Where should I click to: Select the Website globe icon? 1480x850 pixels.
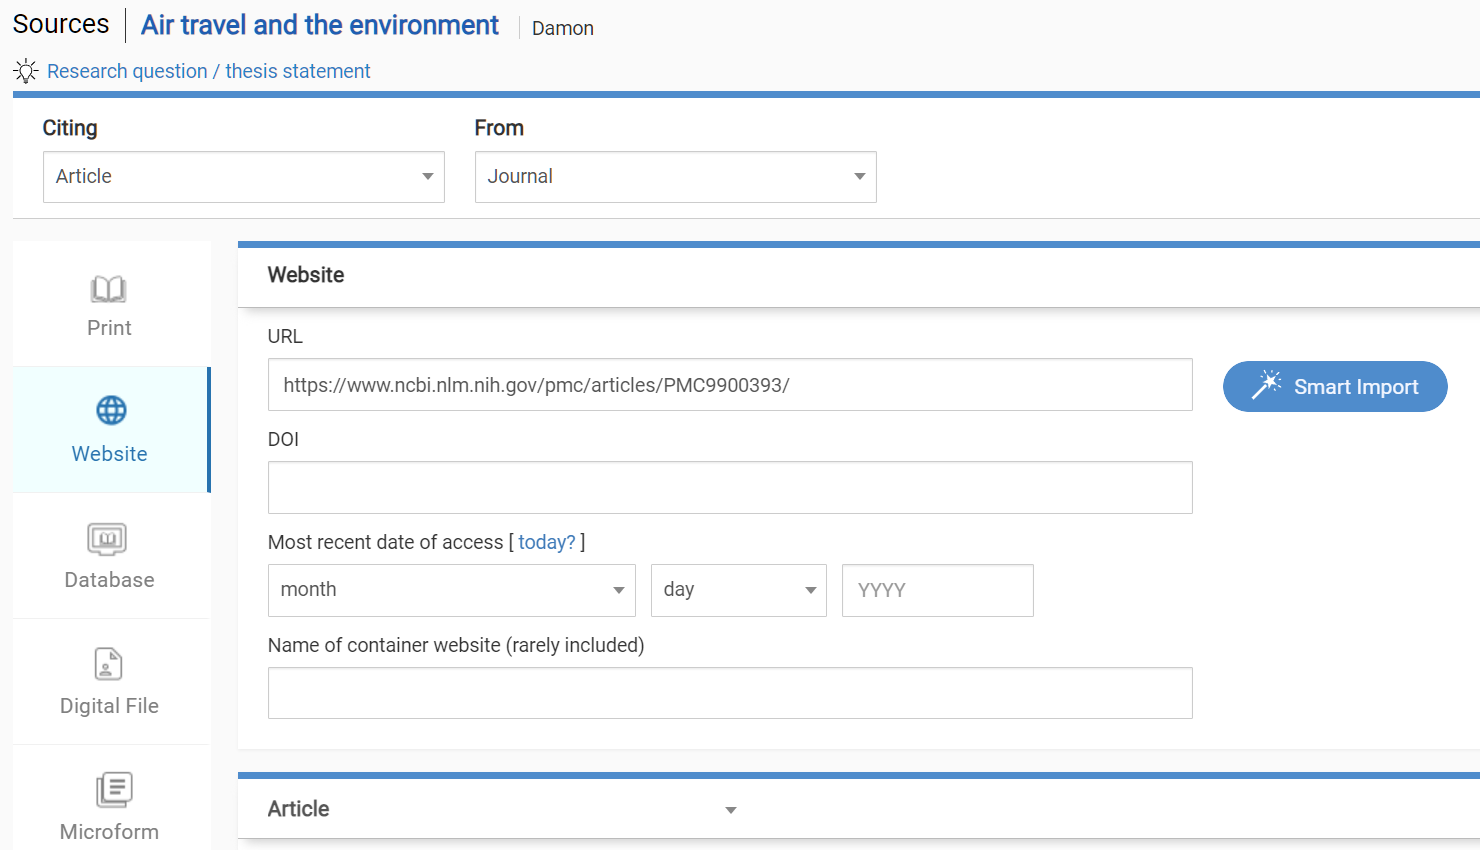click(111, 410)
